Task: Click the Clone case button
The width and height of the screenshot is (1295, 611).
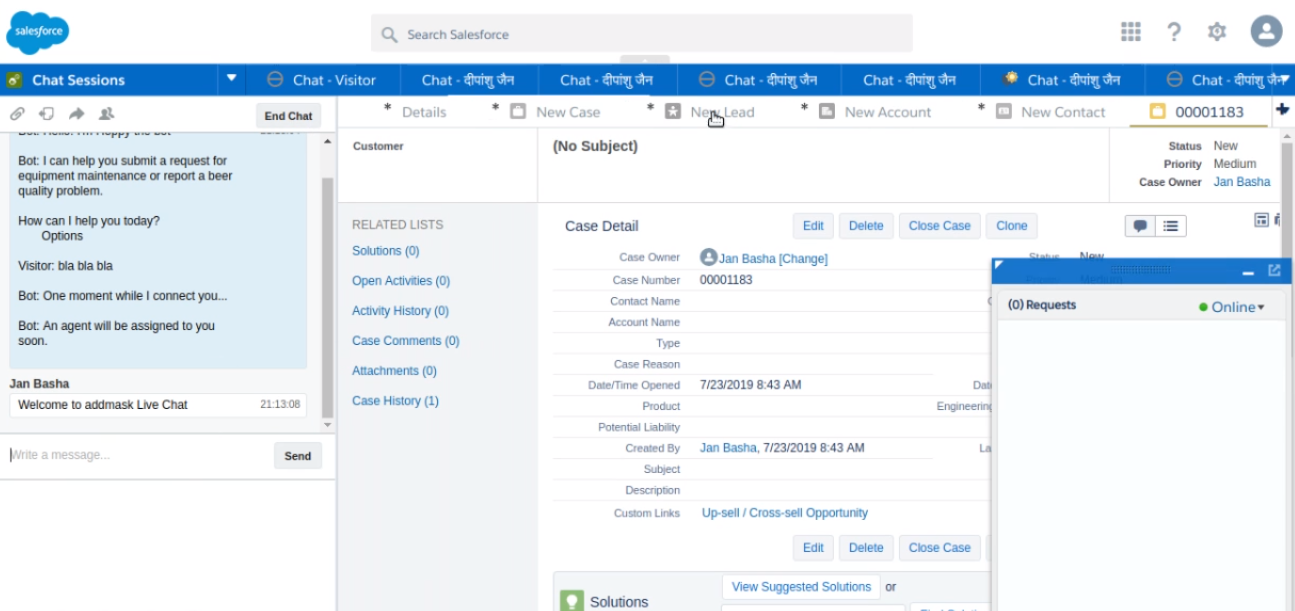Action: pyautogui.click(x=1012, y=226)
